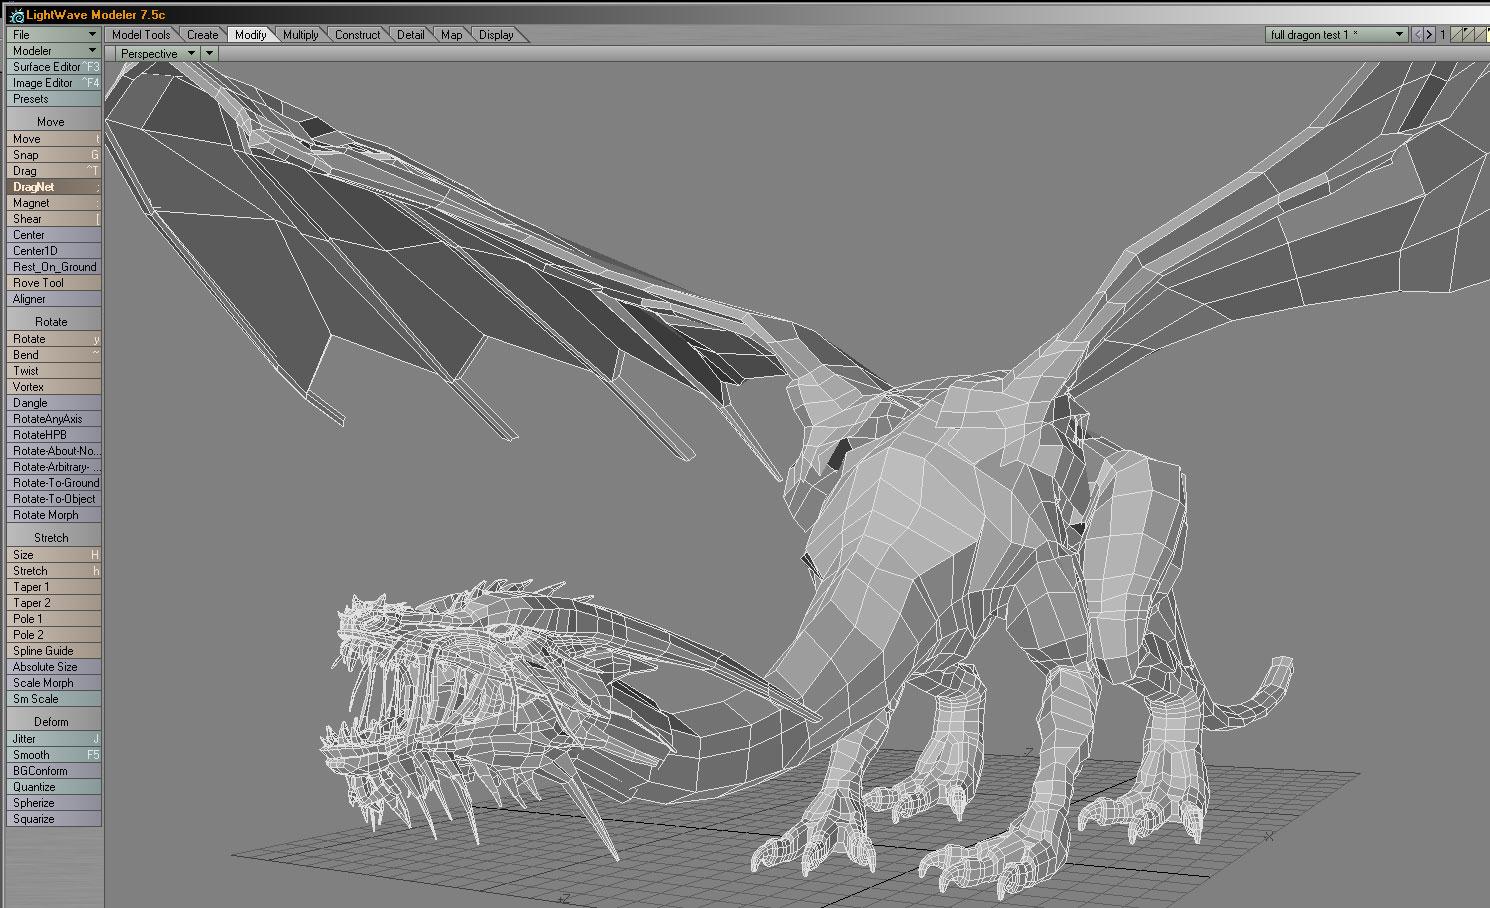
Task: Activate the Smooth deform tool
Action: [53, 755]
